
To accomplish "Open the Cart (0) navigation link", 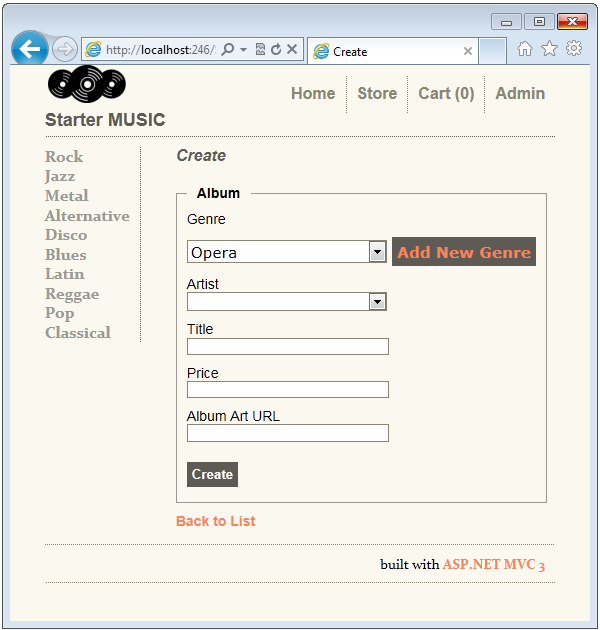I will (x=446, y=93).
